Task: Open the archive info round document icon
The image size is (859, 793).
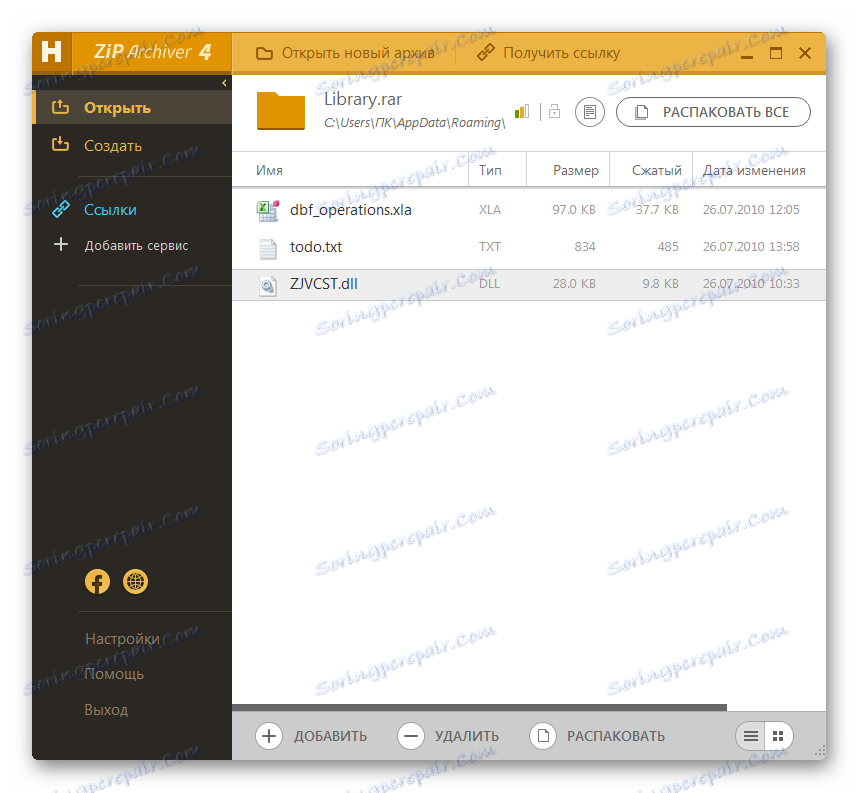Action: click(x=589, y=112)
